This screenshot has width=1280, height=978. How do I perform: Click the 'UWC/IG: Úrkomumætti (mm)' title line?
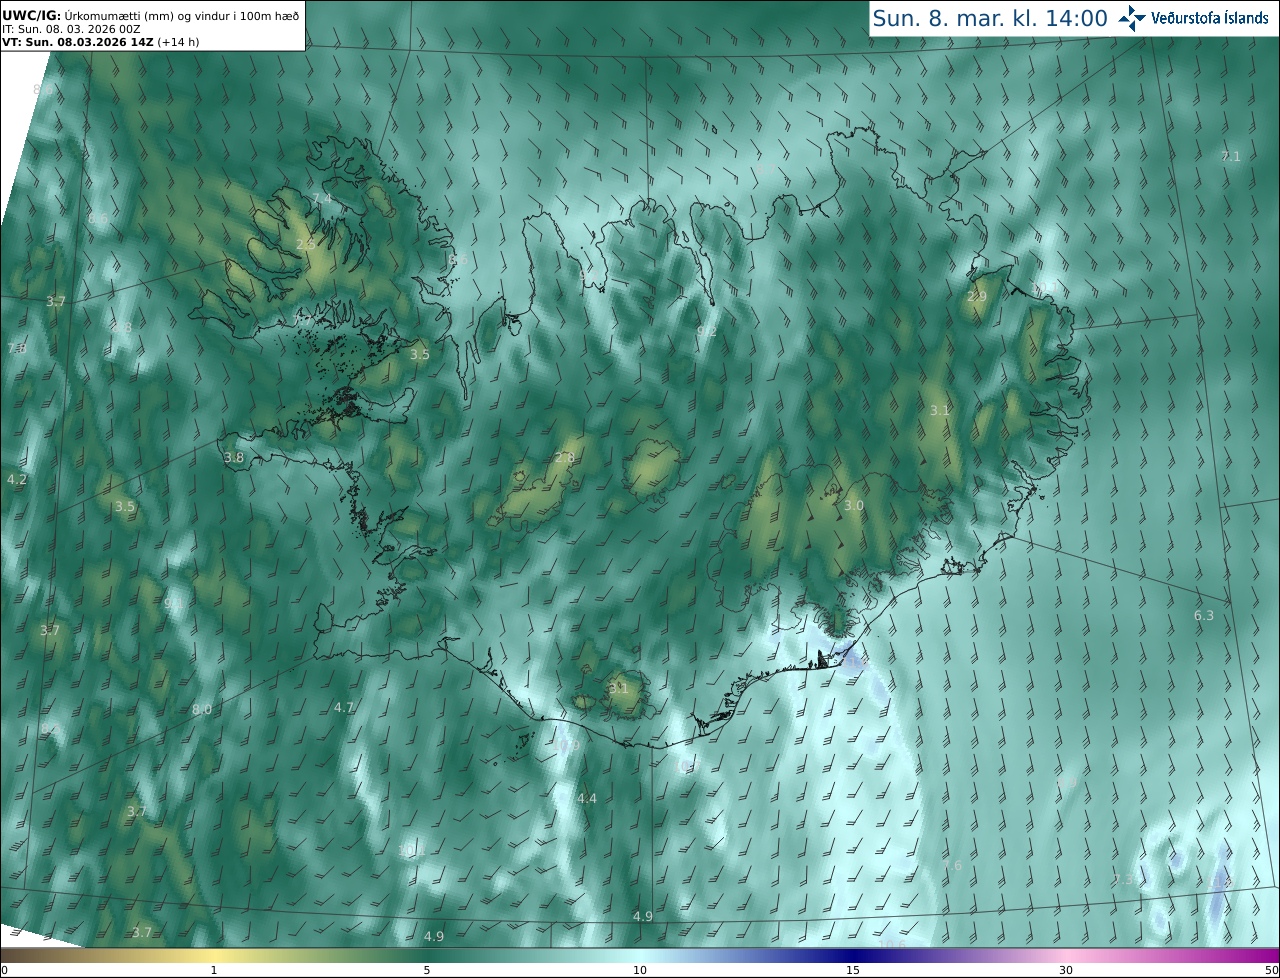point(150,15)
